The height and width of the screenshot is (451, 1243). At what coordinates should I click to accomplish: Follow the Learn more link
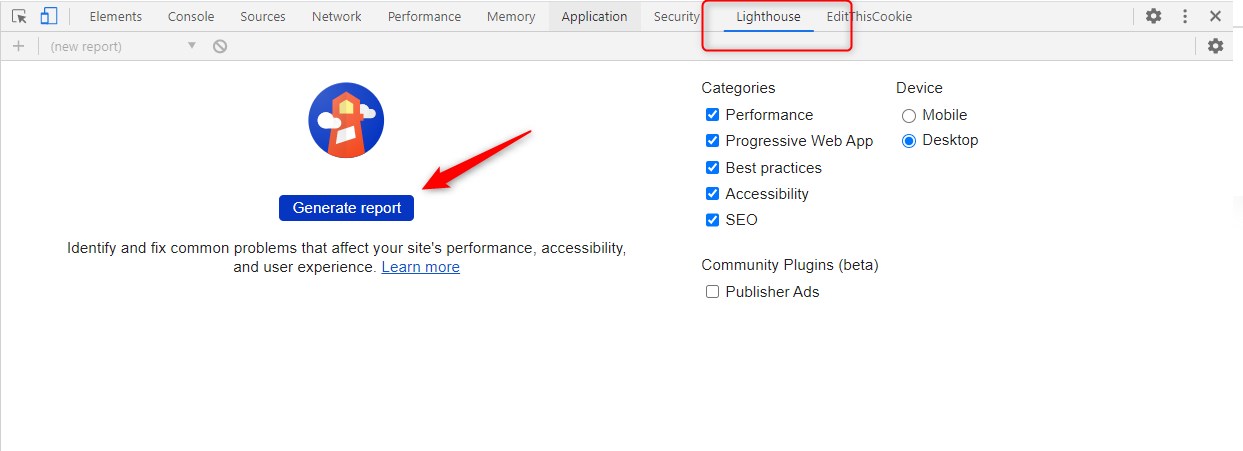(x=420, y=267)
